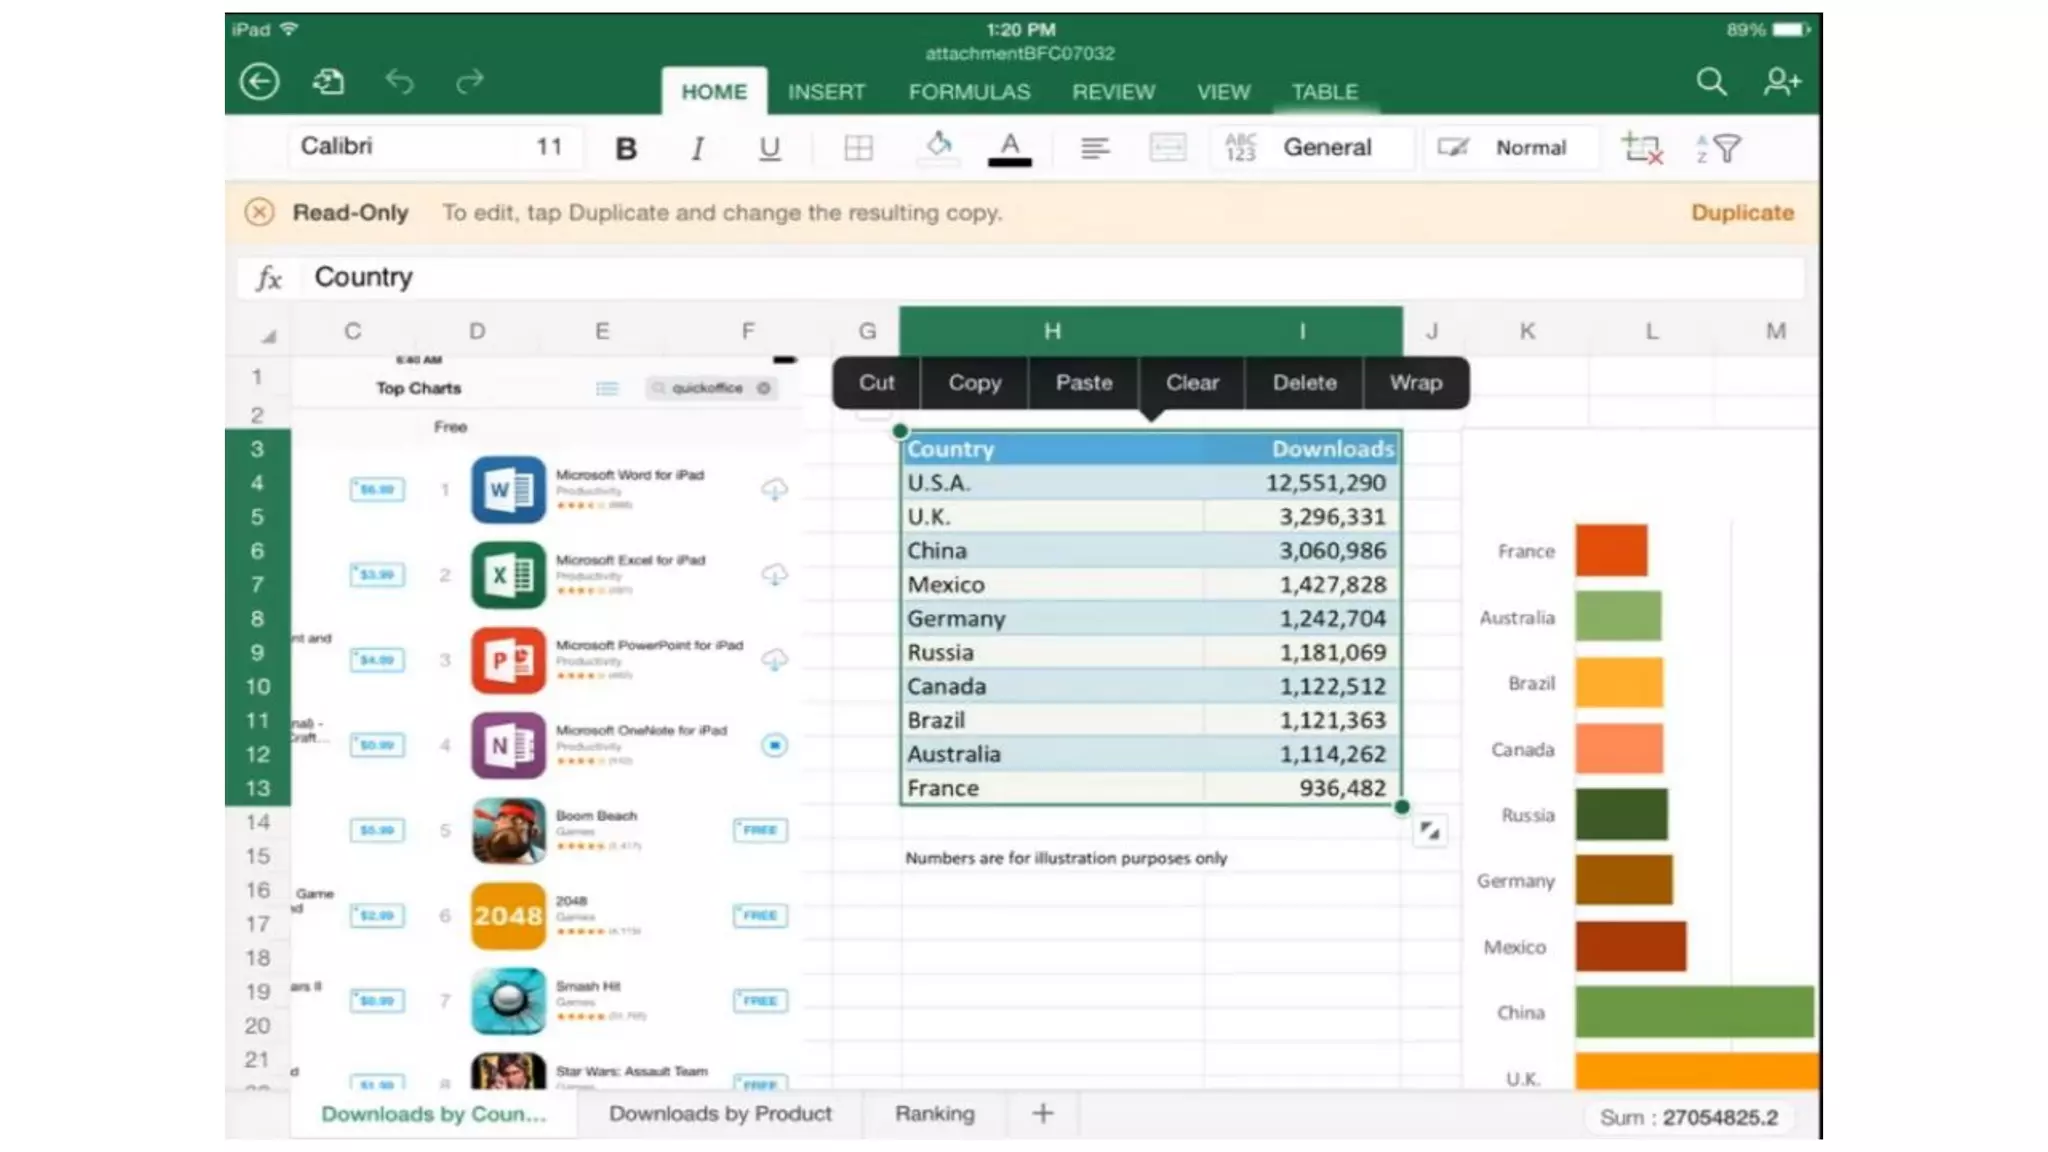Click the redo arrow icon
Viewport: 2048px width, 1152px height.
click(x=469, y=82)
